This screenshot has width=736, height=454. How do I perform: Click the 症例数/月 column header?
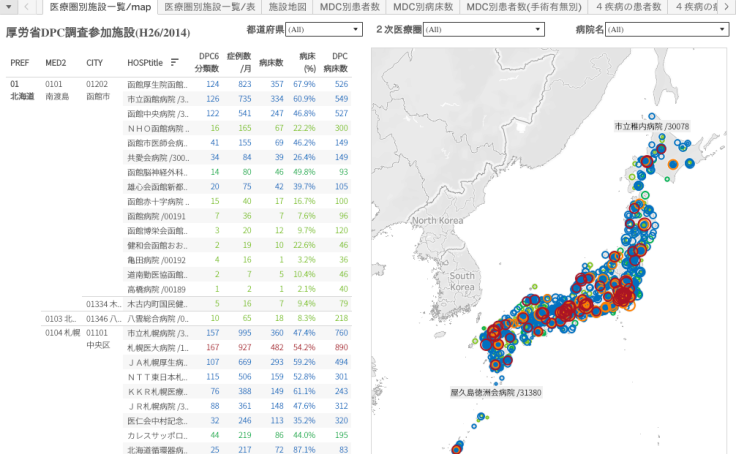[239, 62]
